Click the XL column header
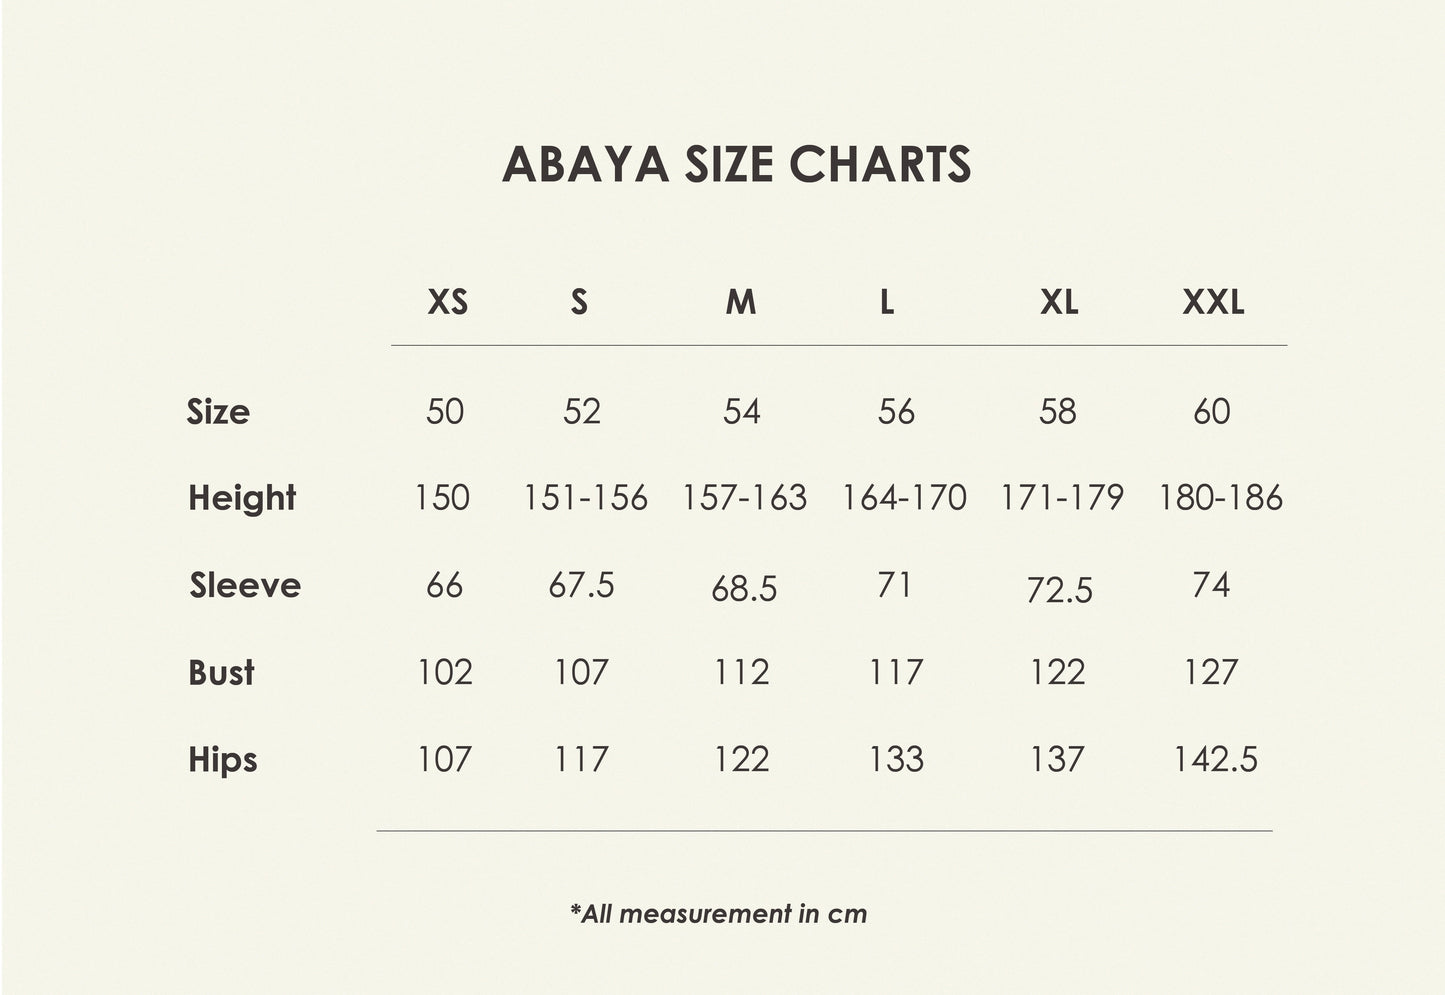 click(1058, 302)
